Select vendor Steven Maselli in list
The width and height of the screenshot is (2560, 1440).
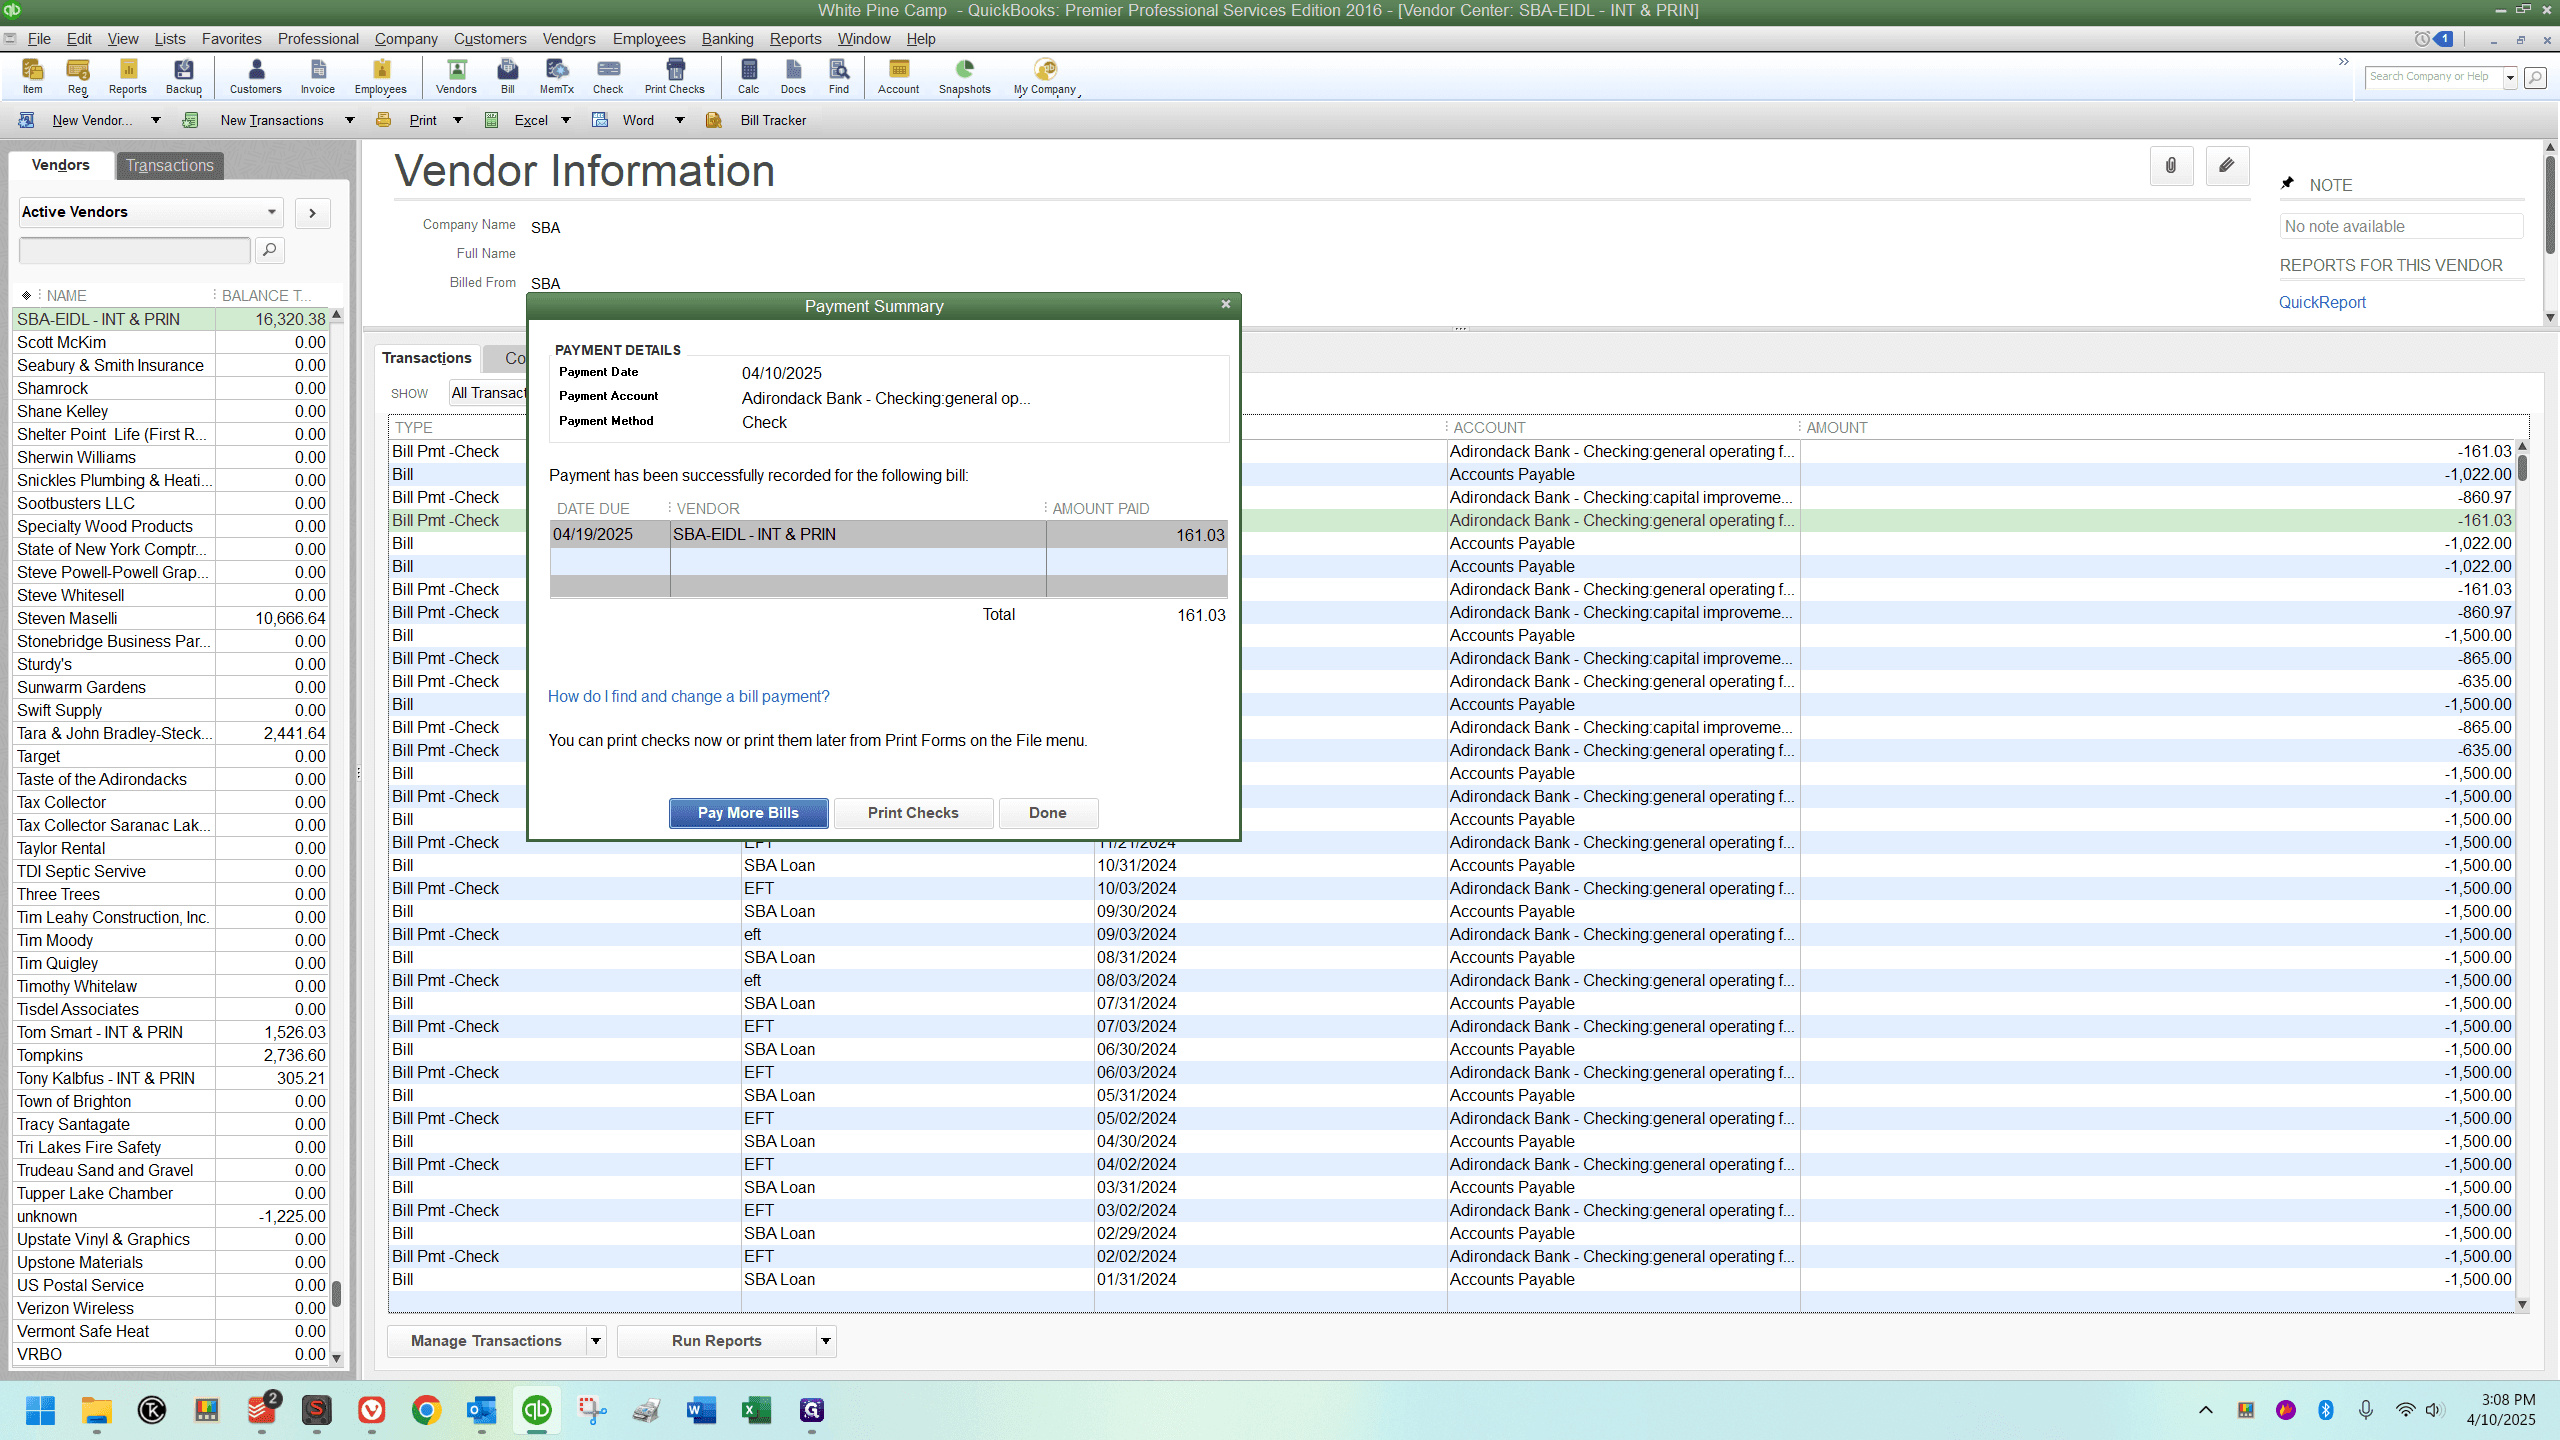coord(171,619)
